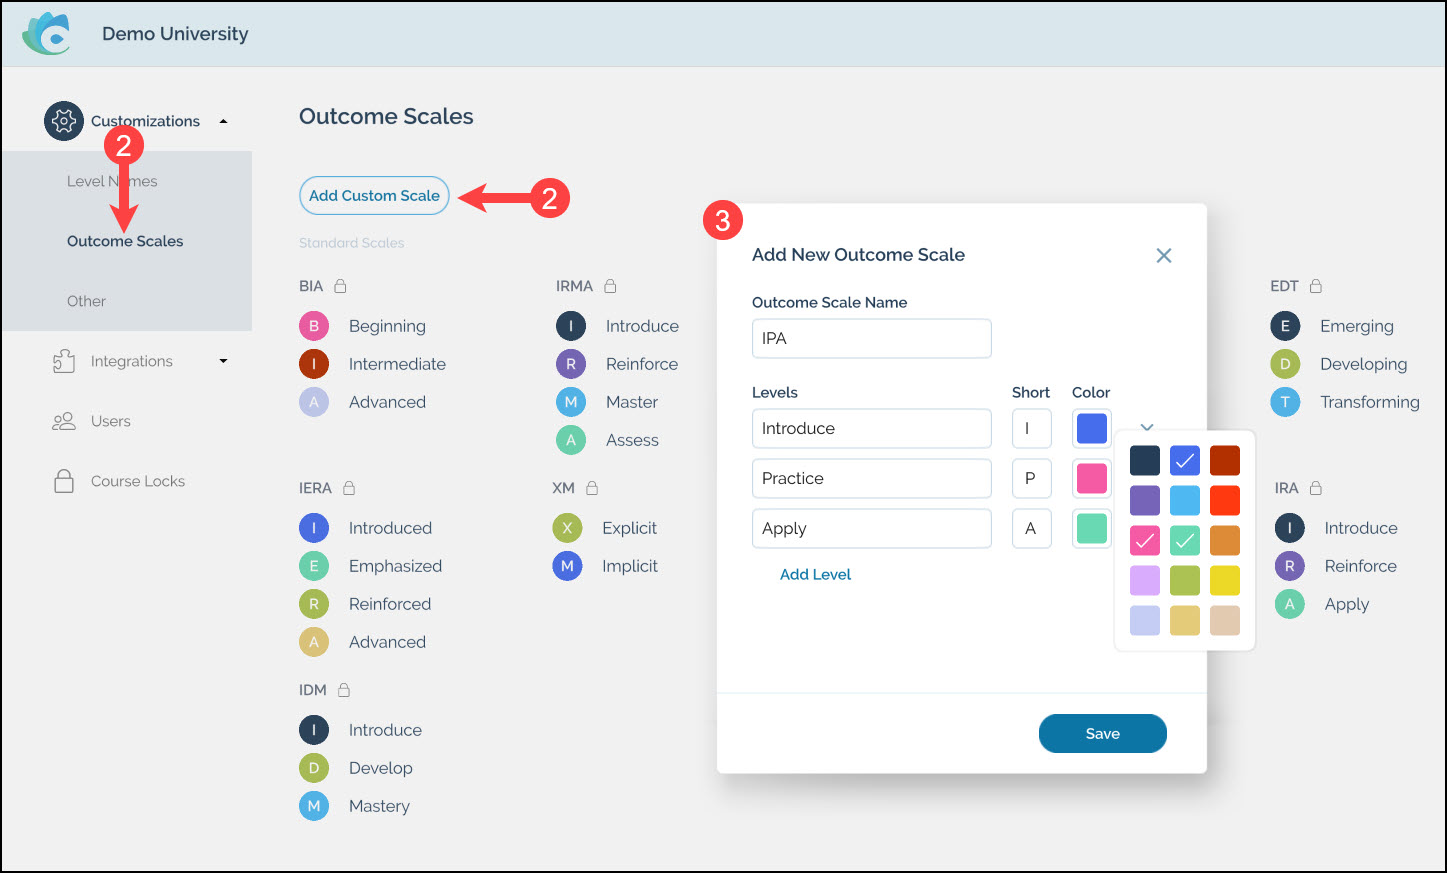
Task: Pick the light lilac palette color
Action: point(1145,580)
